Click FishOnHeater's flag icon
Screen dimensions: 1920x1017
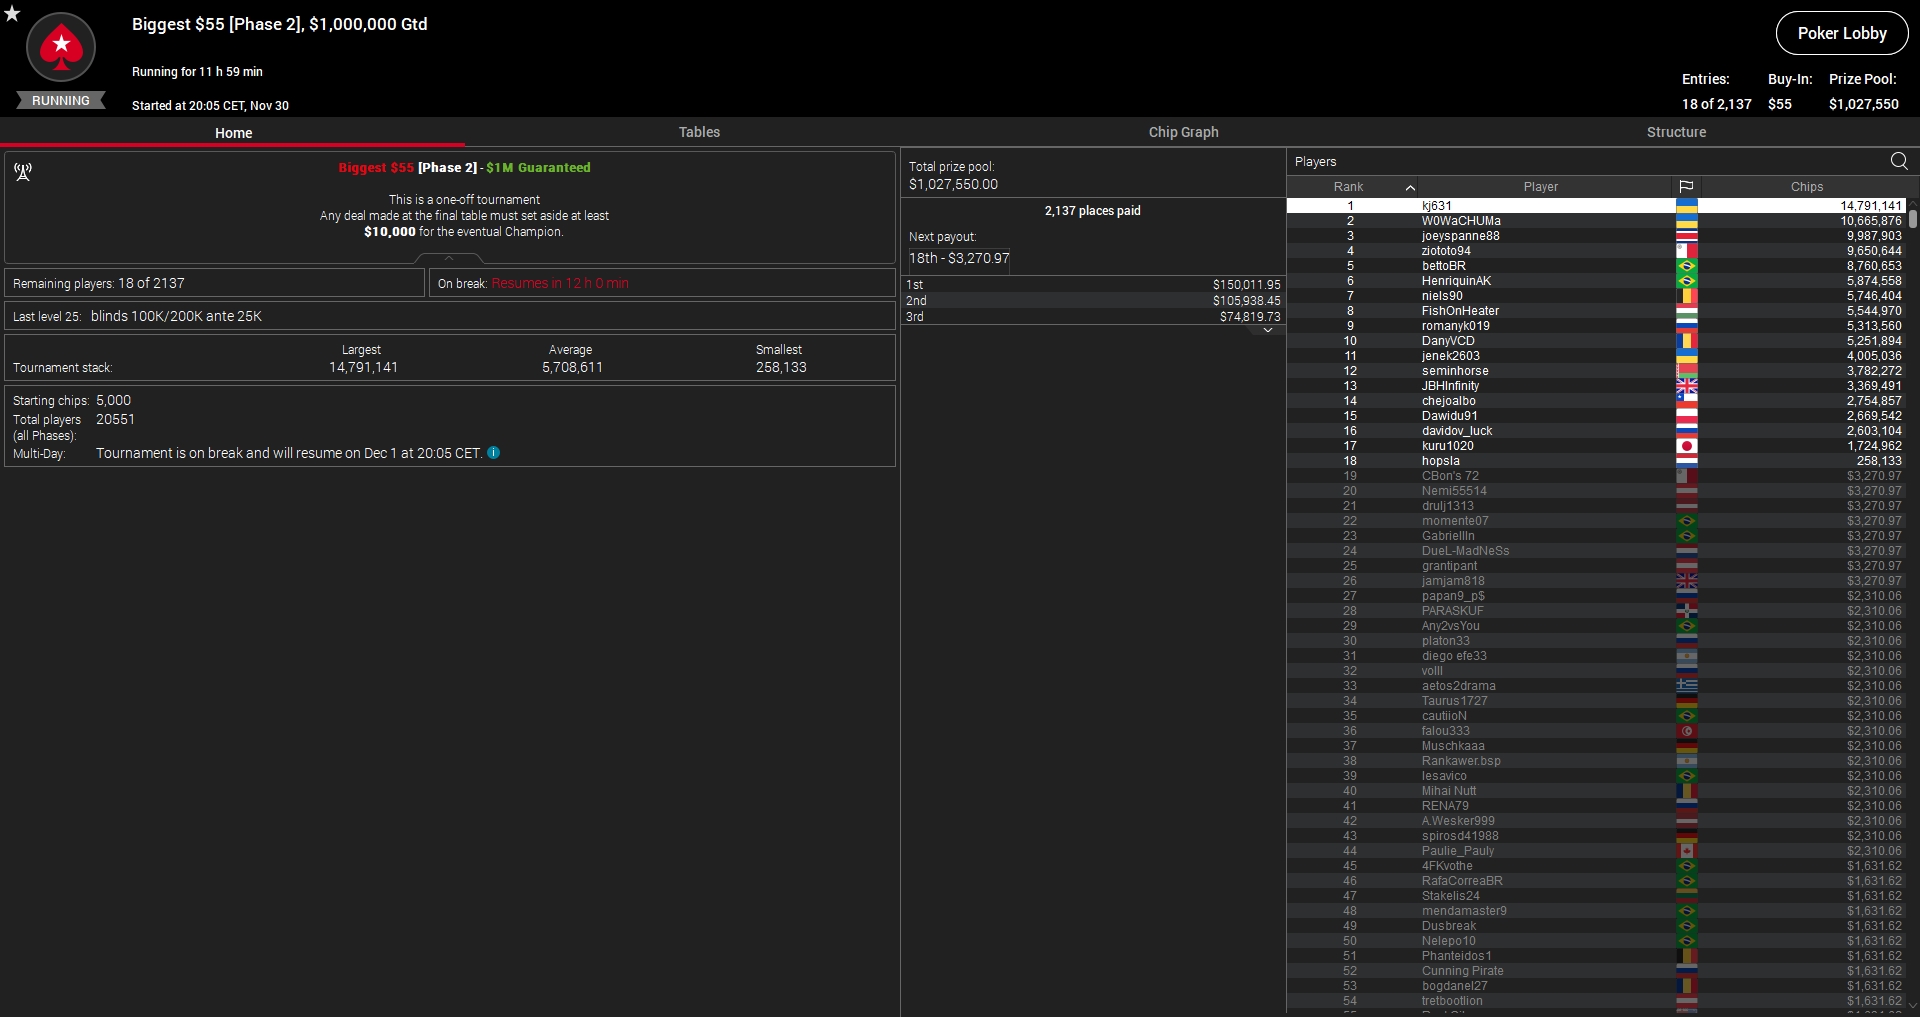point(1686,311)
